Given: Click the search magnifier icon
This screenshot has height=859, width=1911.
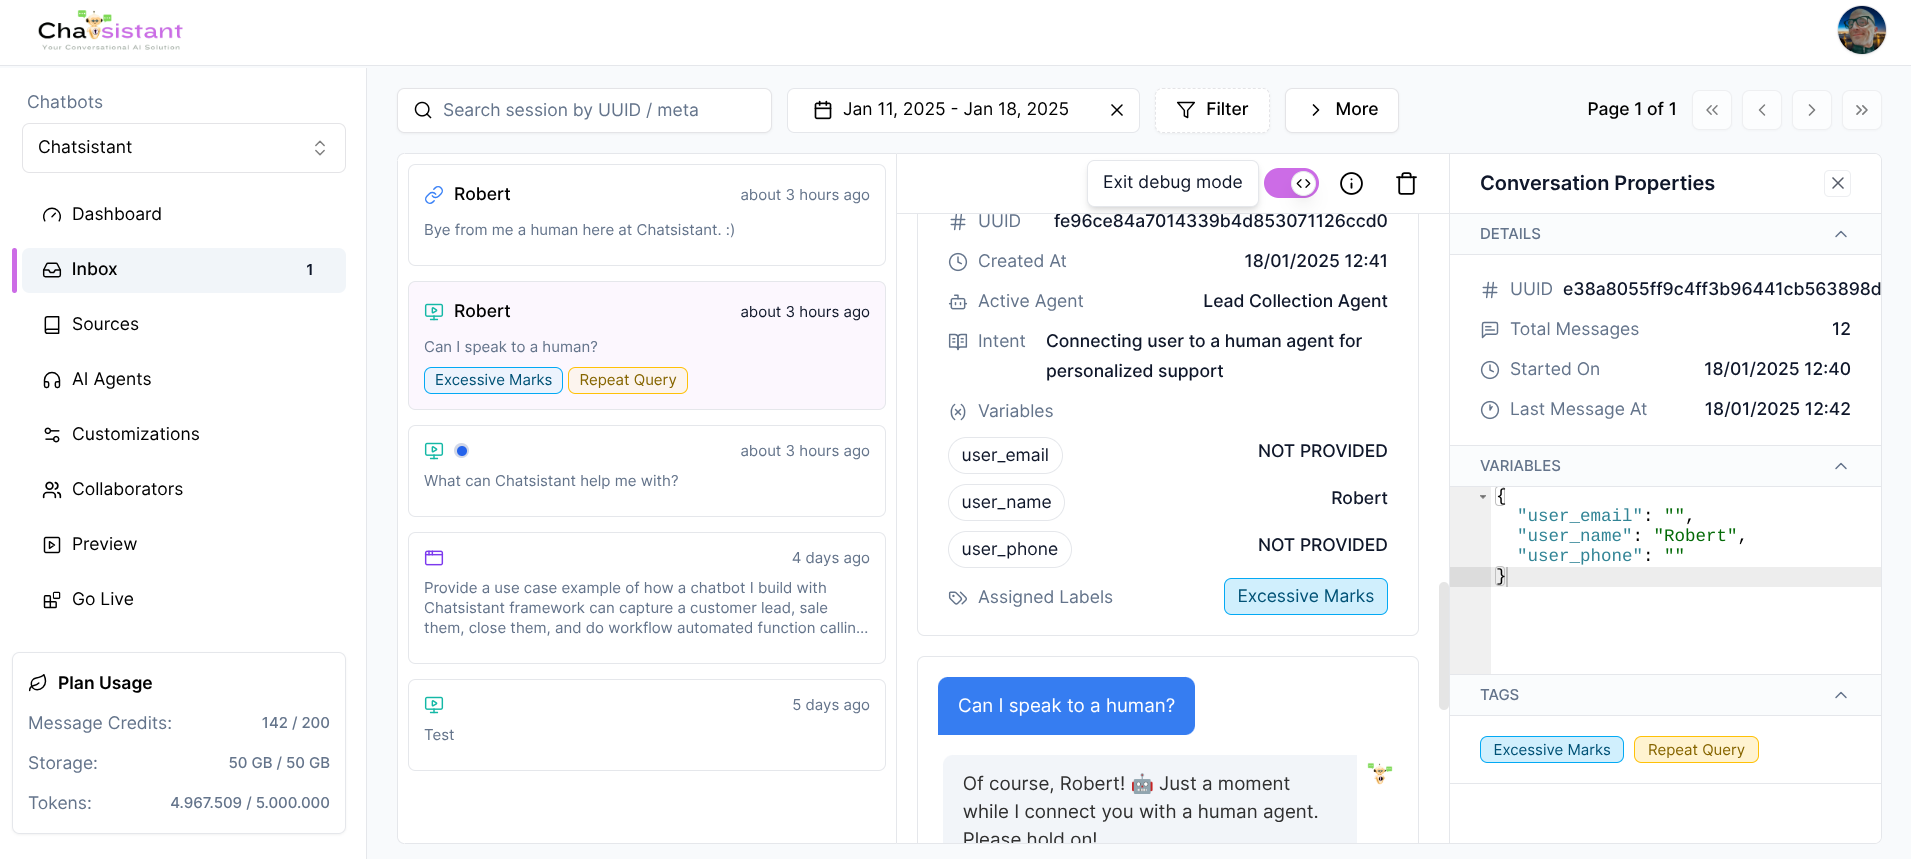Looking at the screenshot, I should pyautogui.click(x=423, y=110).
